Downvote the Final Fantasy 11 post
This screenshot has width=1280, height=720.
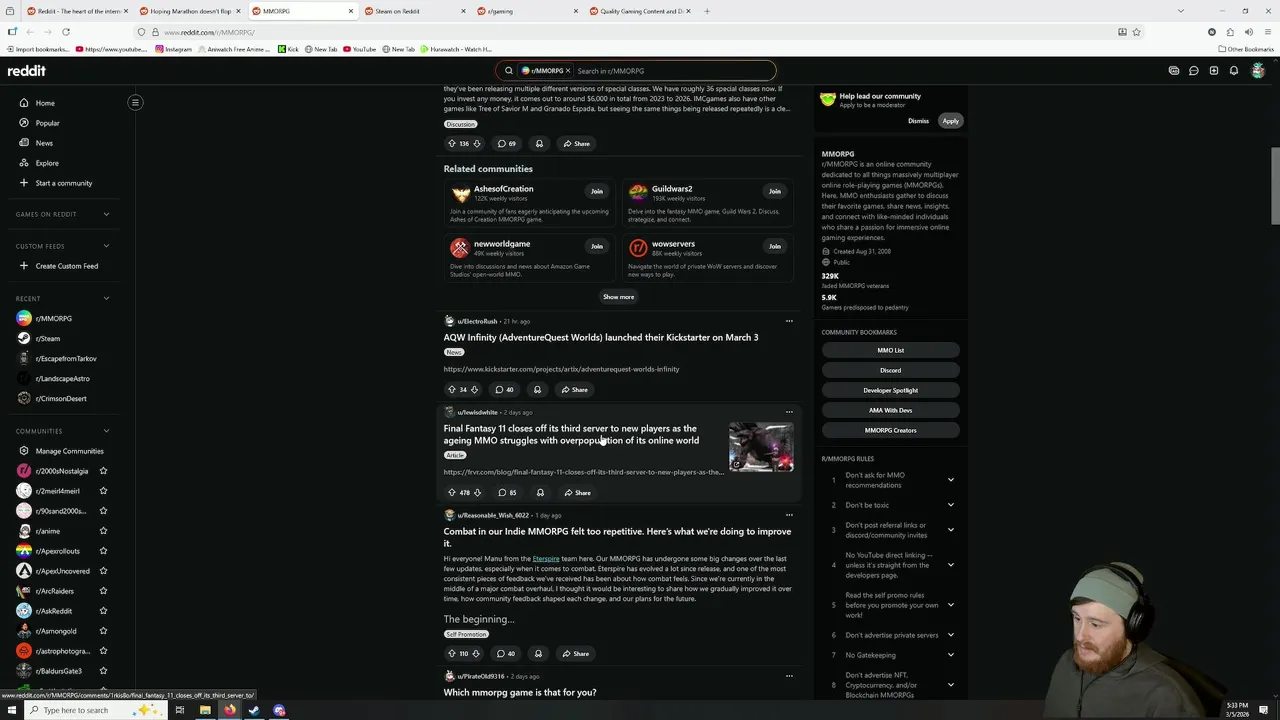(477, 492)
